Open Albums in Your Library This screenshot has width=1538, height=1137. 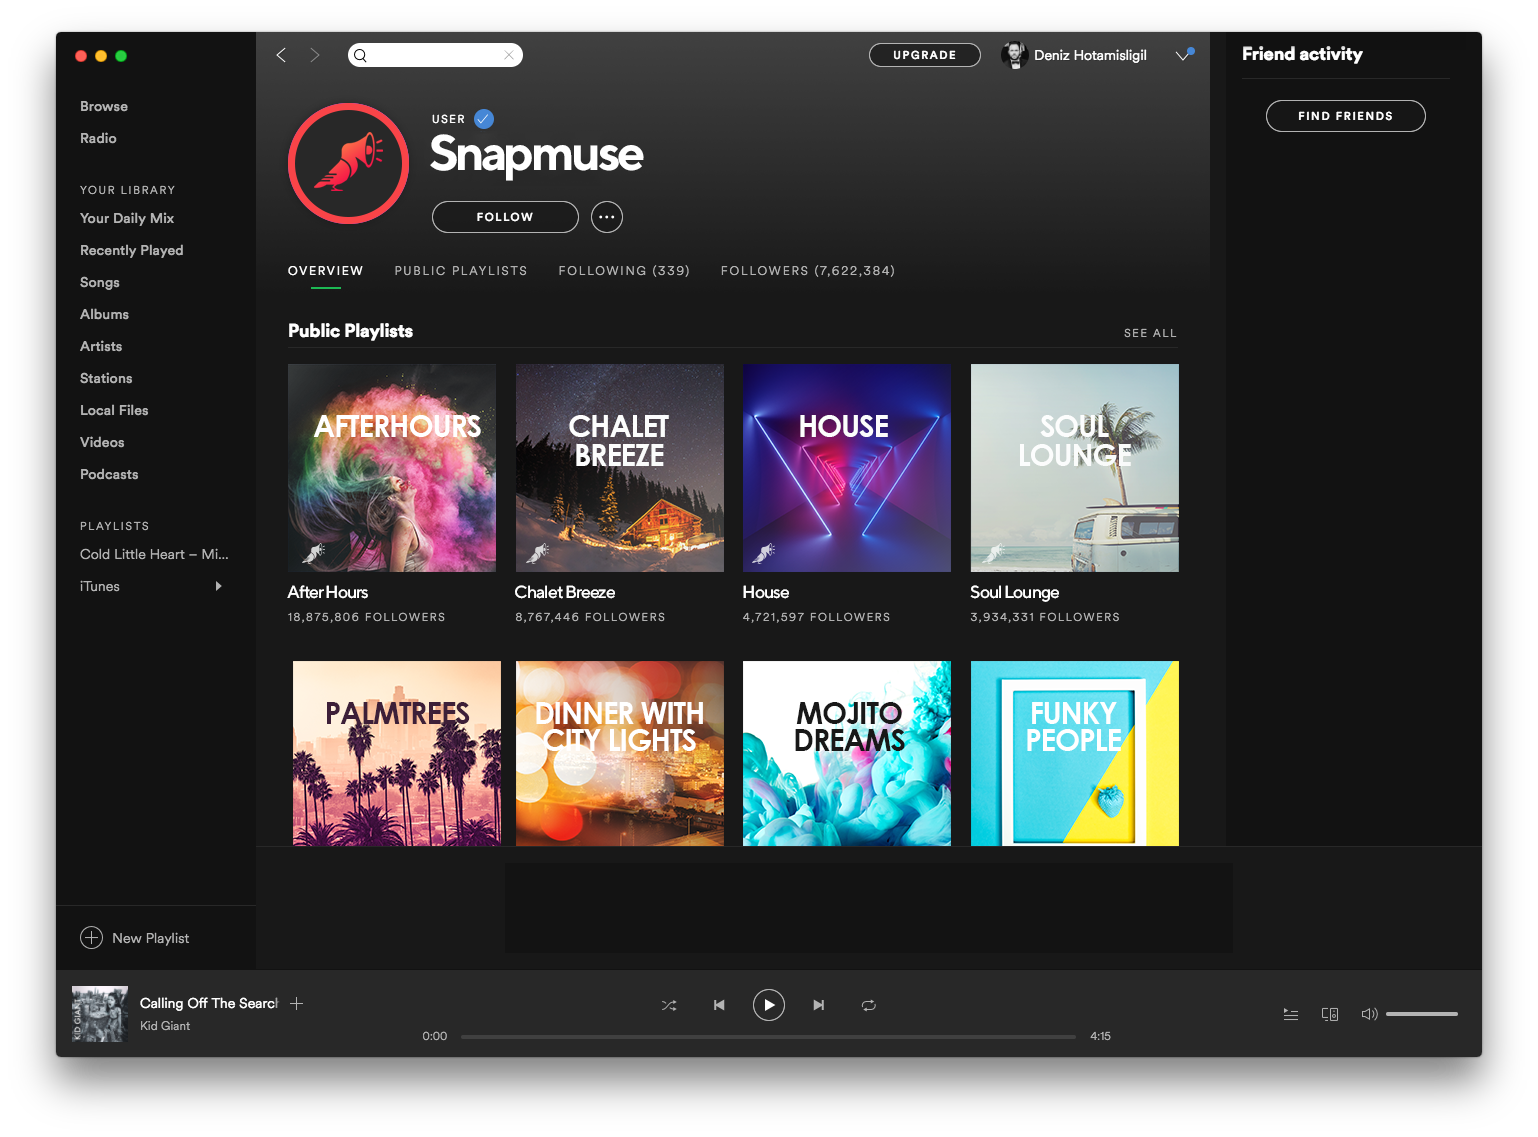[104, 314]
